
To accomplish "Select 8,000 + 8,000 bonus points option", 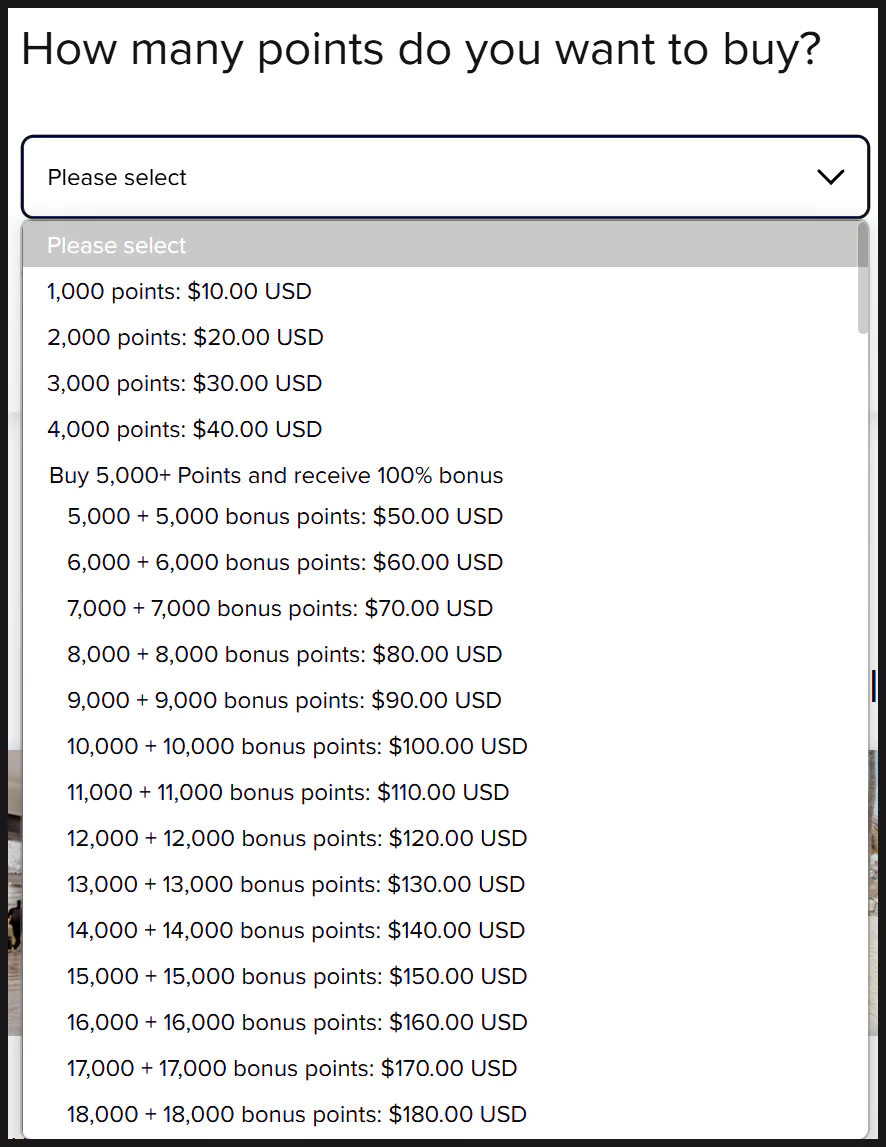I will pyautogui.click(x=285, y=655).
